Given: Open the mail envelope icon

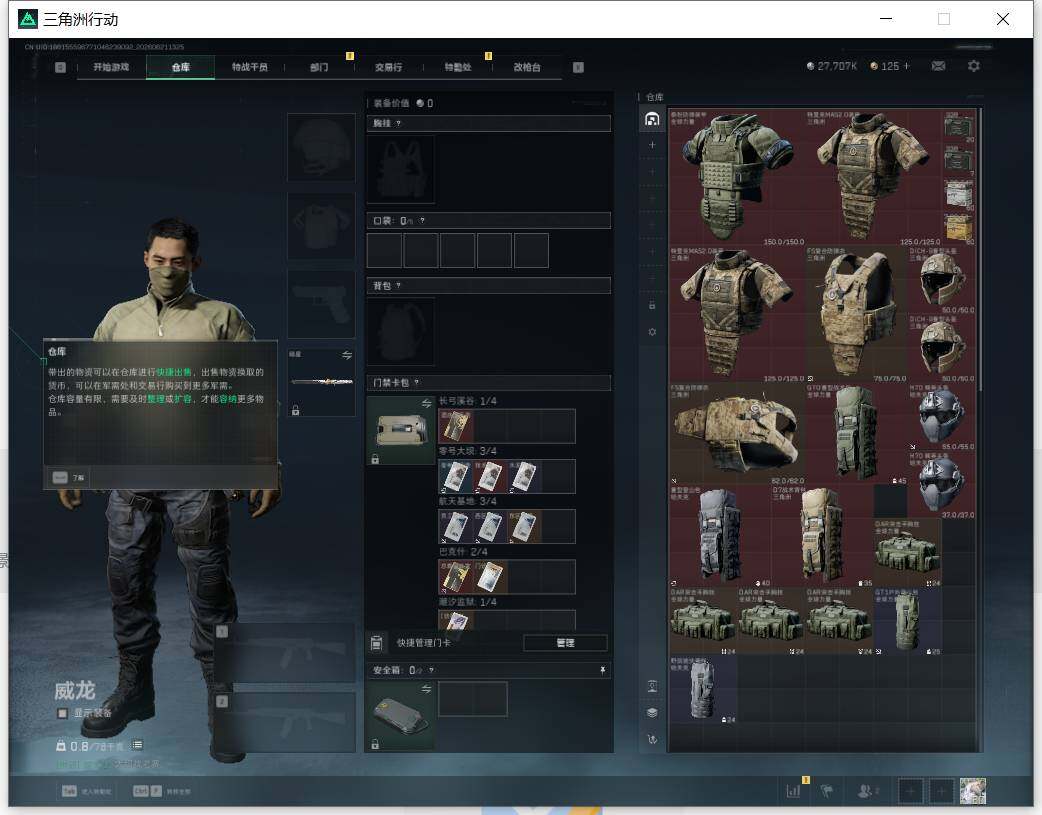Looking at the screenshot, I should (x=938, y=66).
